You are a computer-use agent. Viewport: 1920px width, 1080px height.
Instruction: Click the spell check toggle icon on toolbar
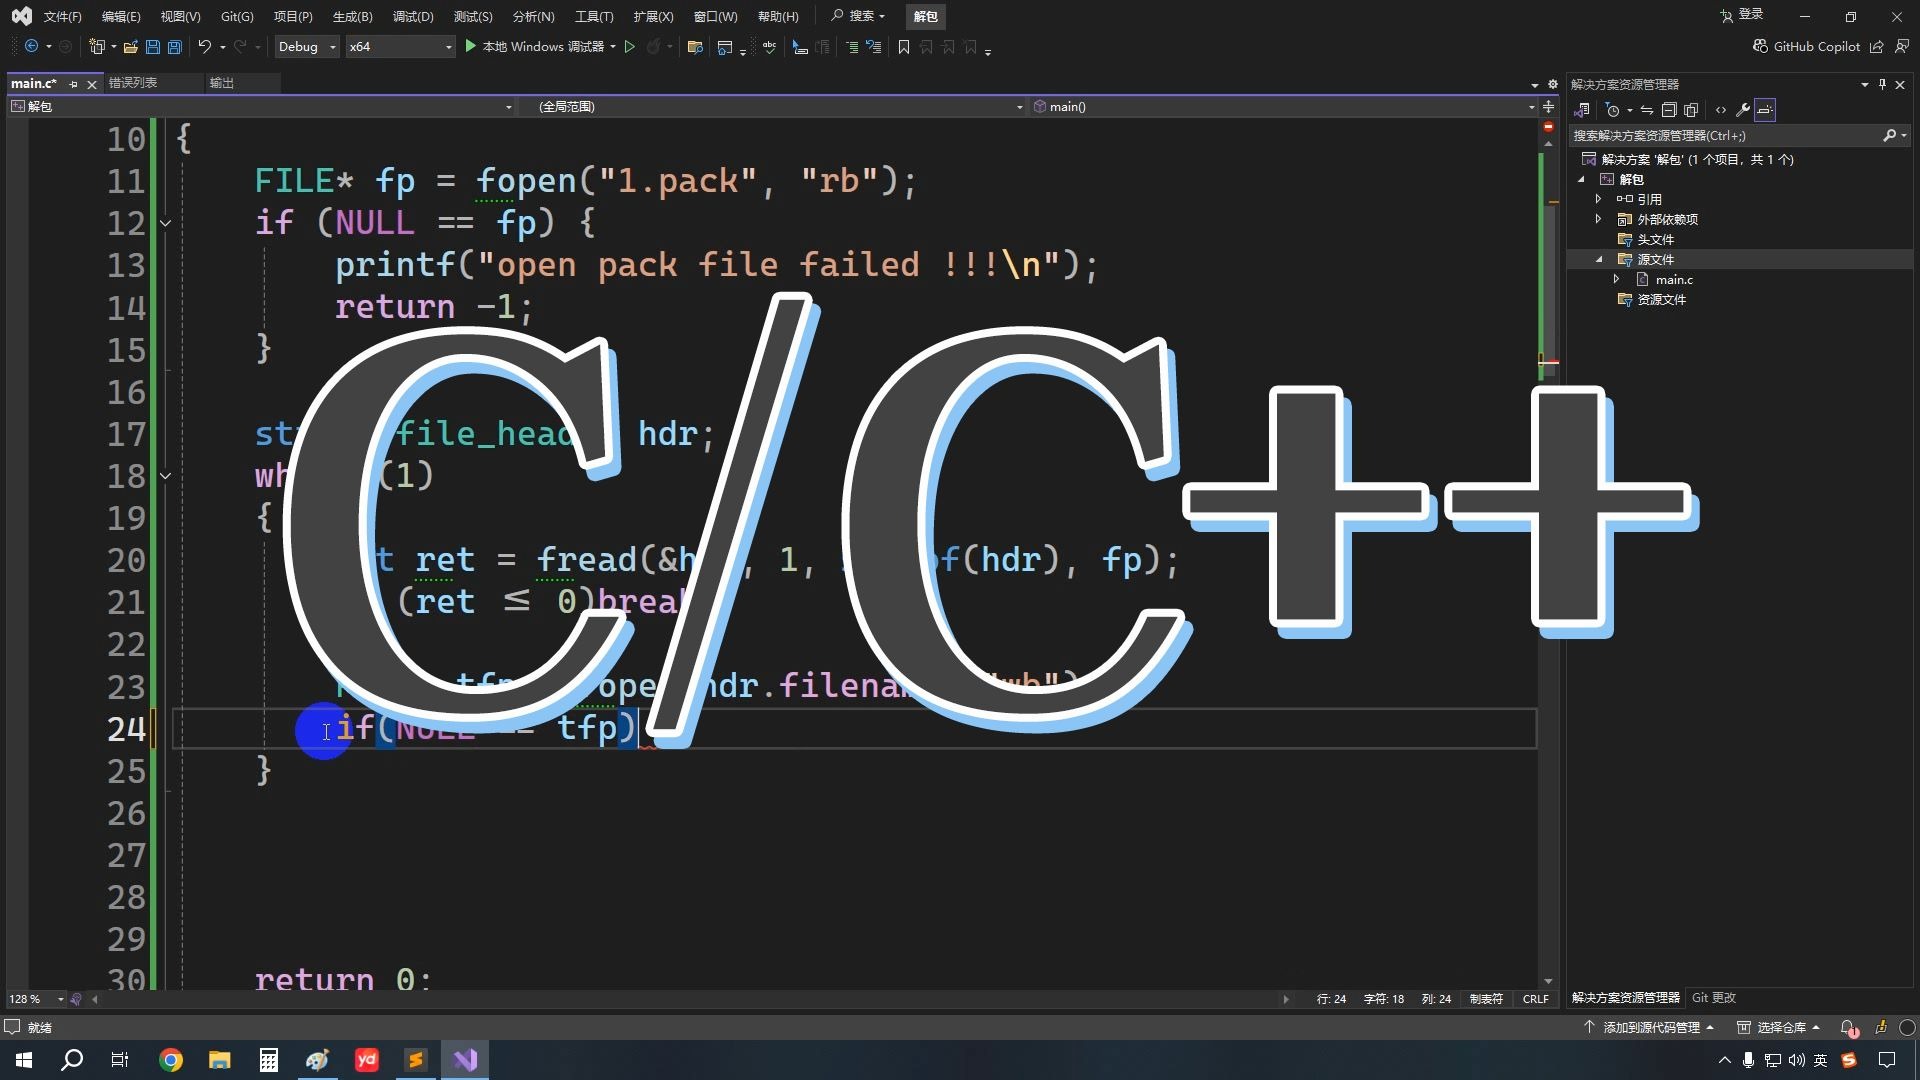[769, 47]
